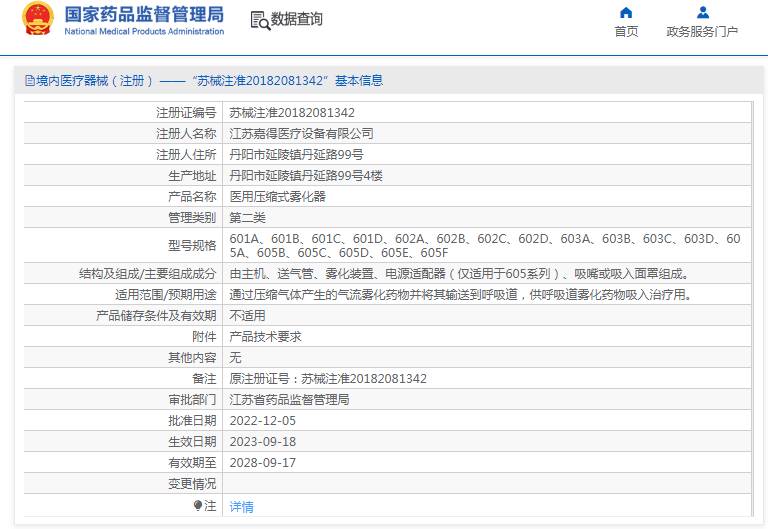
Task: Click the national emblem logo
Action: click(x=38, y=19)
